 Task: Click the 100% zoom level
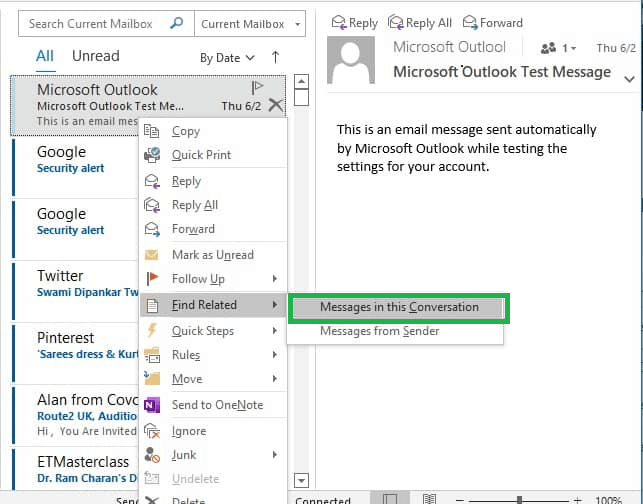pos(609,500)
